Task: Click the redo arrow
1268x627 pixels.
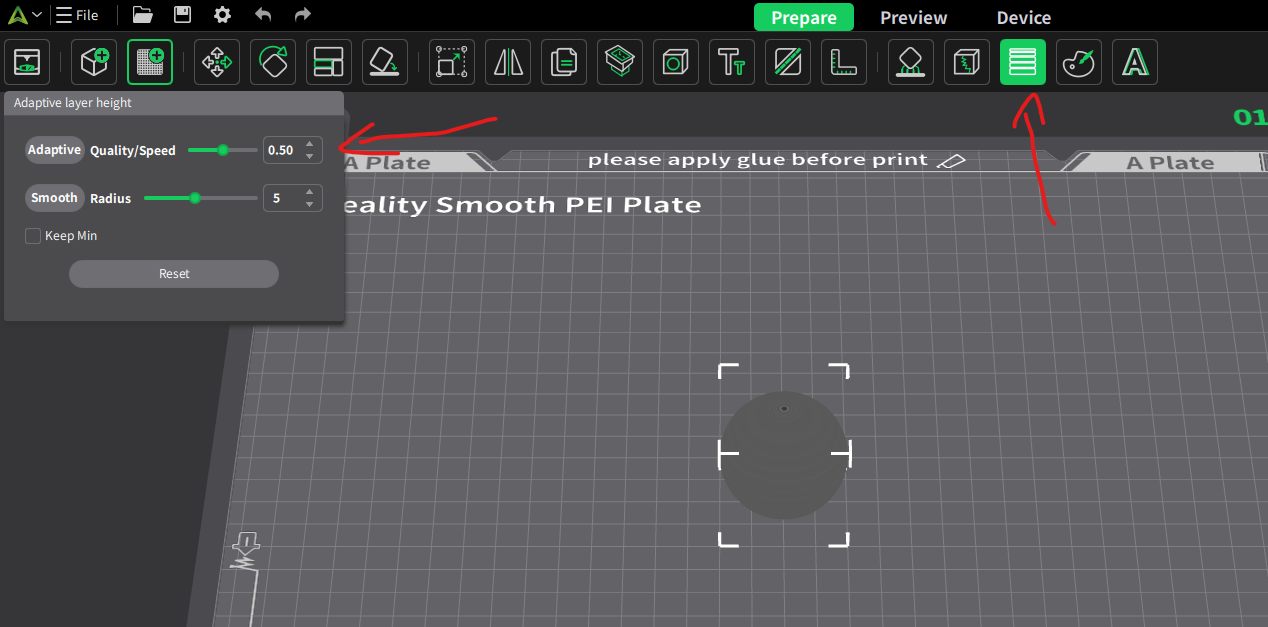Action: 302,15
